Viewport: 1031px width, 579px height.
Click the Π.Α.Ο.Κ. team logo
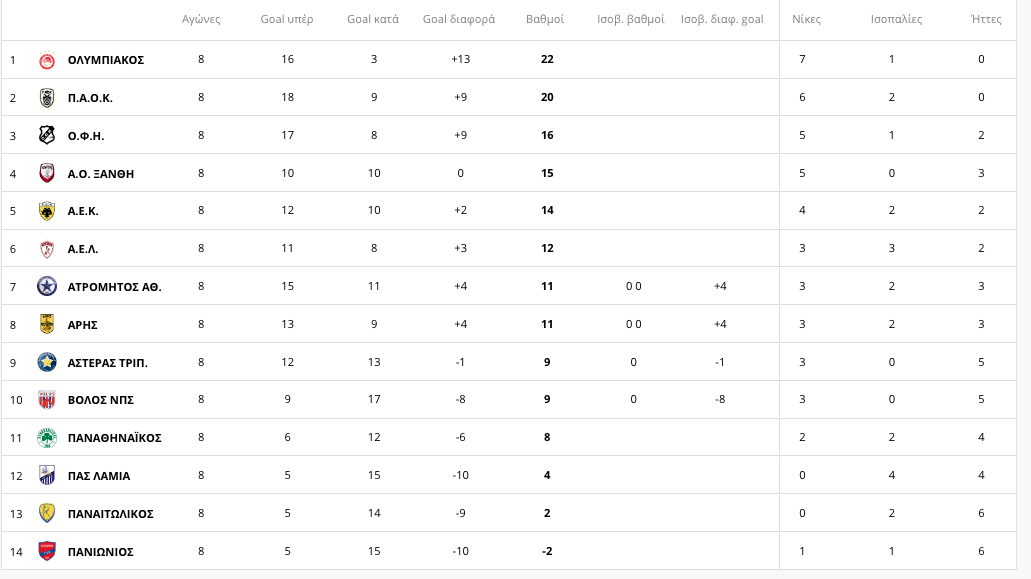pyautogui.click(x=47, y=98)
